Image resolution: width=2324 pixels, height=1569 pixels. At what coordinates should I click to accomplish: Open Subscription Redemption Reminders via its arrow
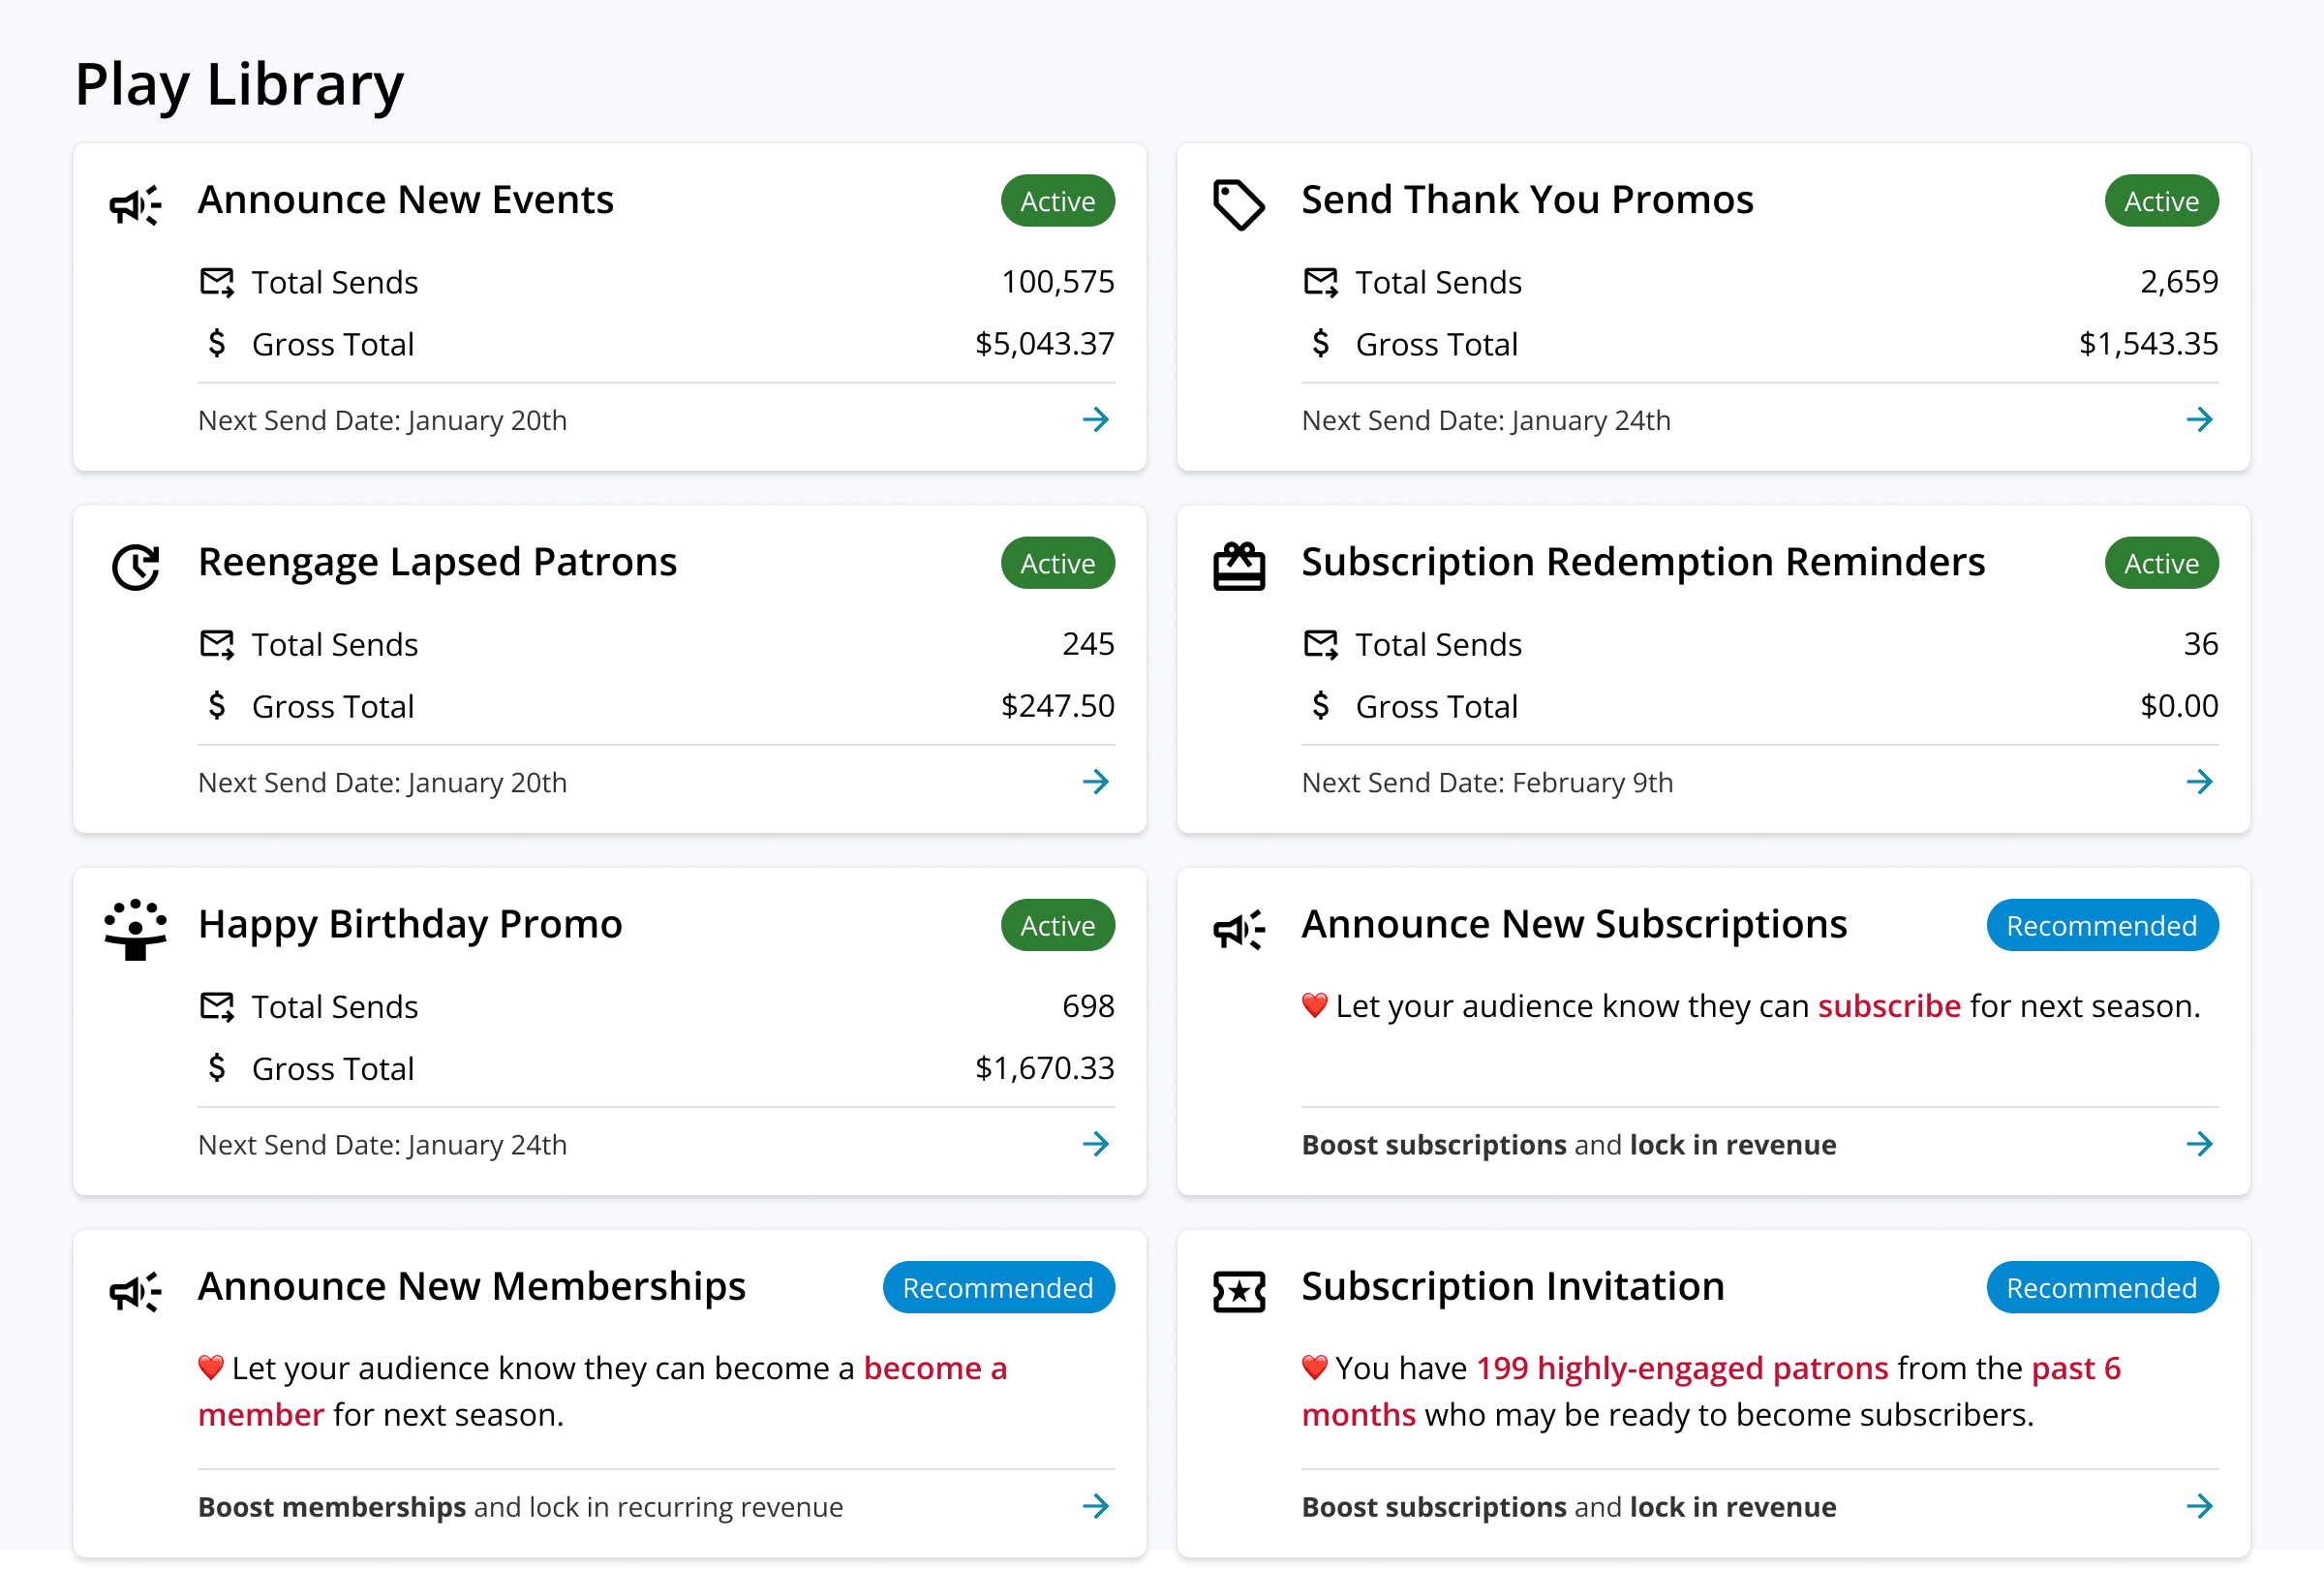tap(2198, 781)
